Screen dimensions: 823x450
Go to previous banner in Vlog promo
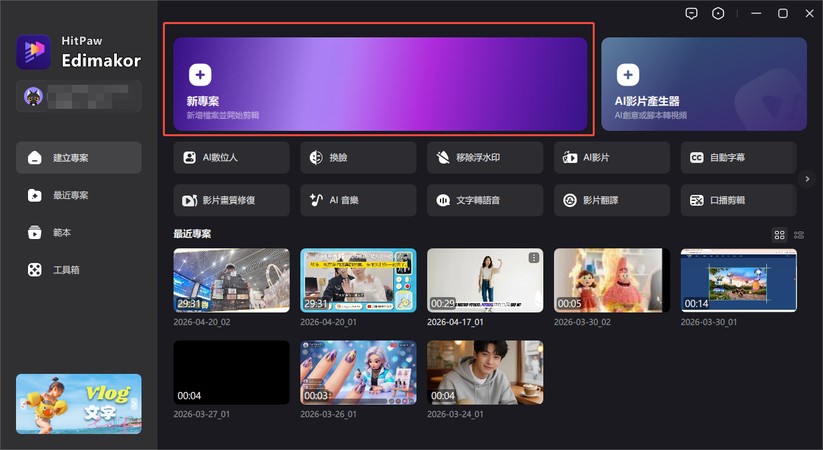pos(23,404)
